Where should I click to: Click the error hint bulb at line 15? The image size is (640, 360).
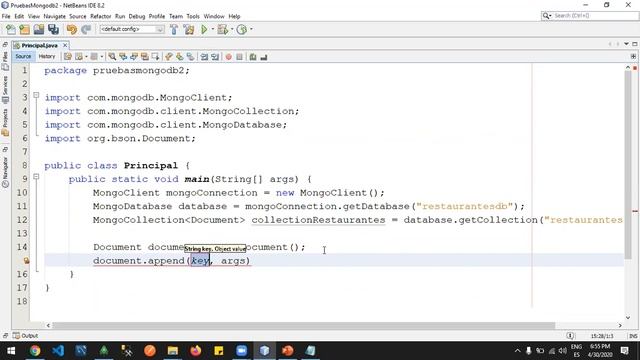[26, 260]
